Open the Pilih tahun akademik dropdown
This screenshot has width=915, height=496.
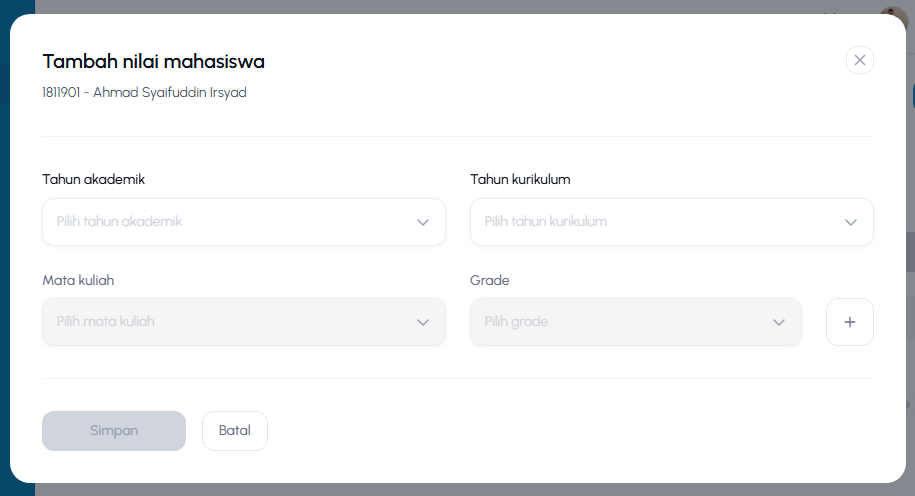(244, 222)
